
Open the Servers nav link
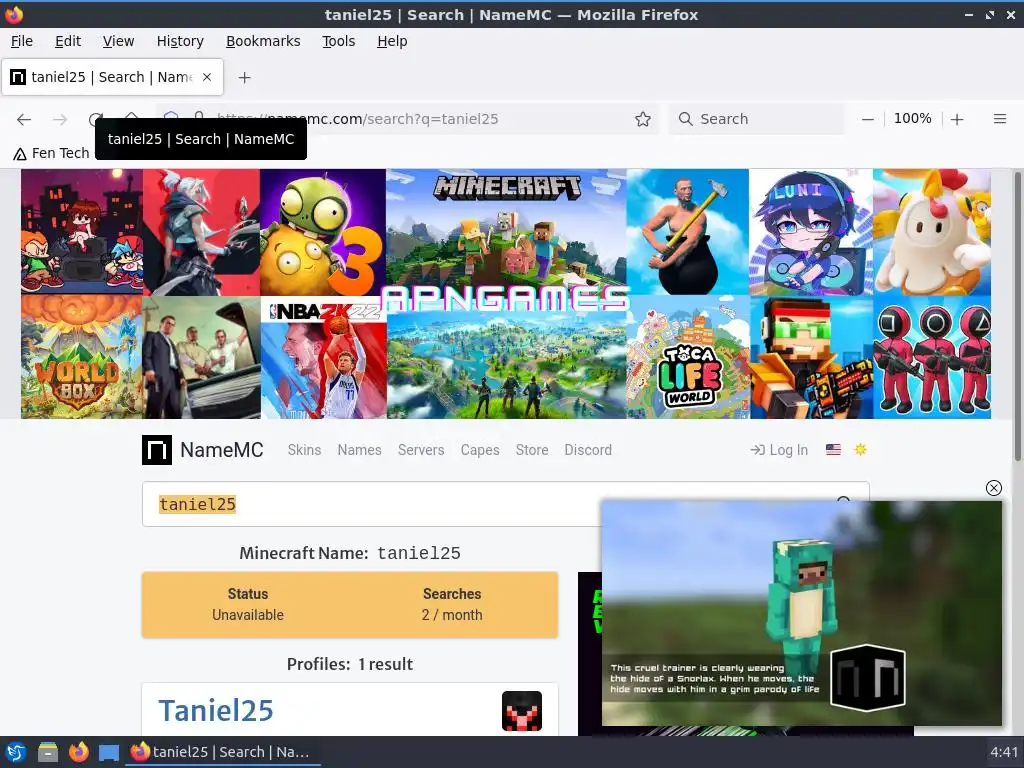click(x=421, y=450)
